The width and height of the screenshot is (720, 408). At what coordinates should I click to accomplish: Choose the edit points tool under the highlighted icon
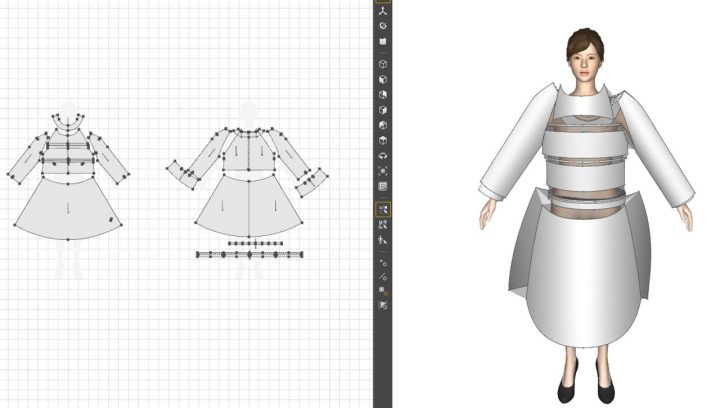pyautogui.click(x=382, y=225)
